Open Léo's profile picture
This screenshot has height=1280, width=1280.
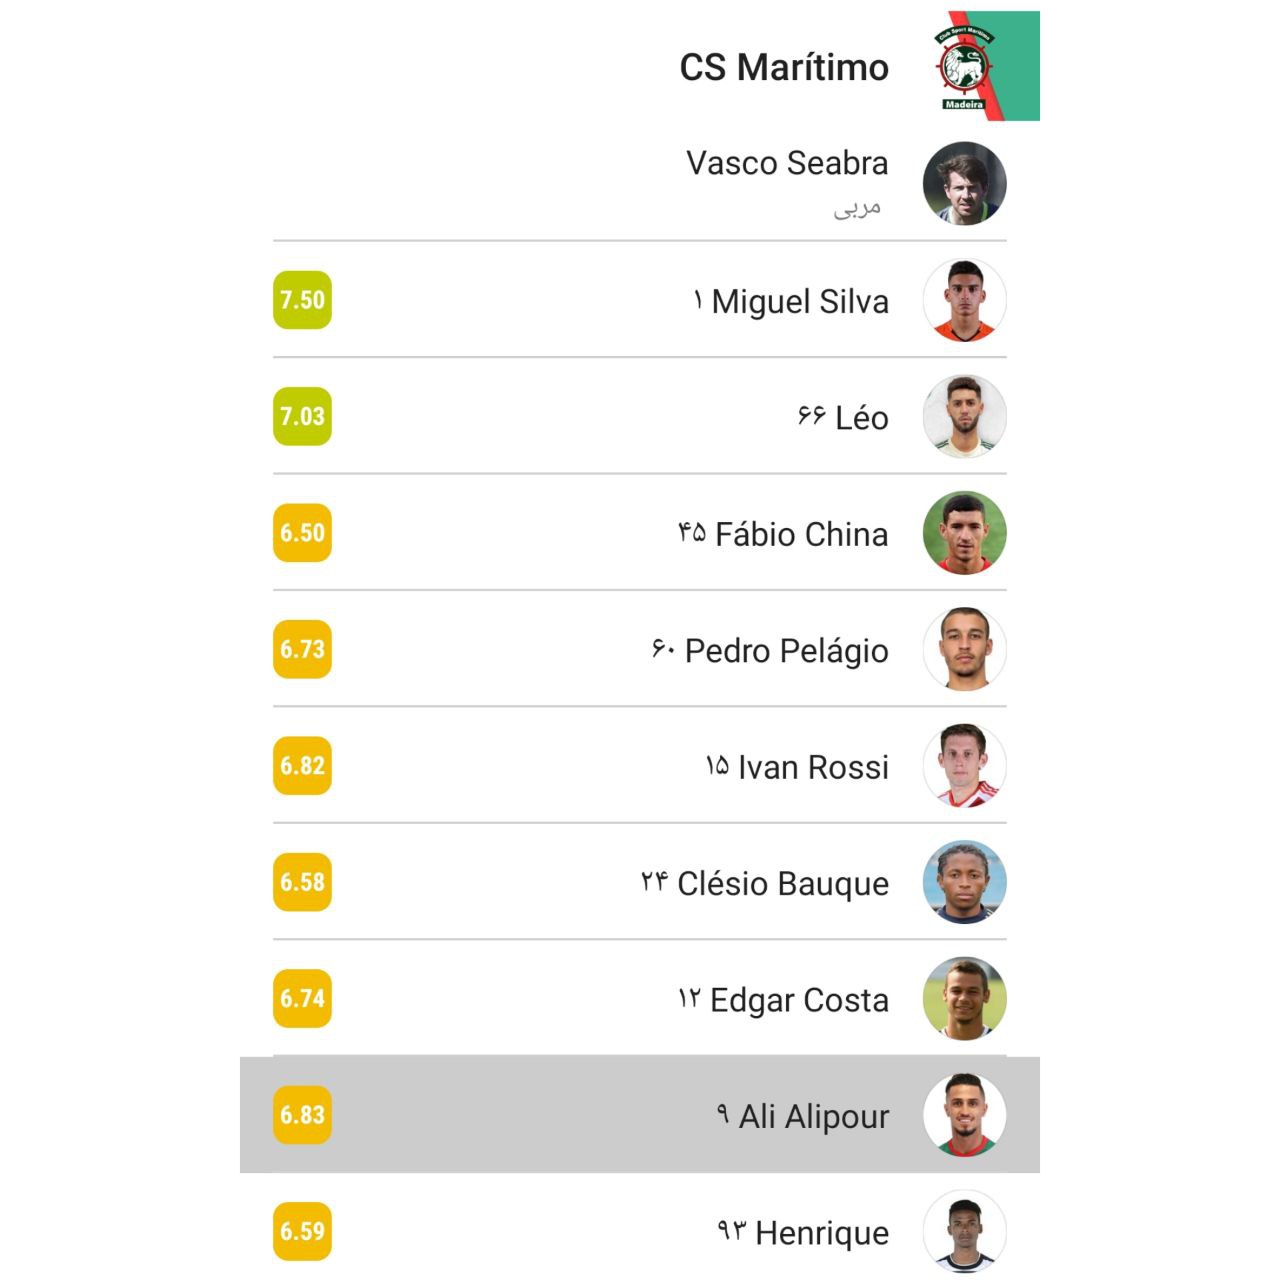pyautogui.click(x=964, y=416)
